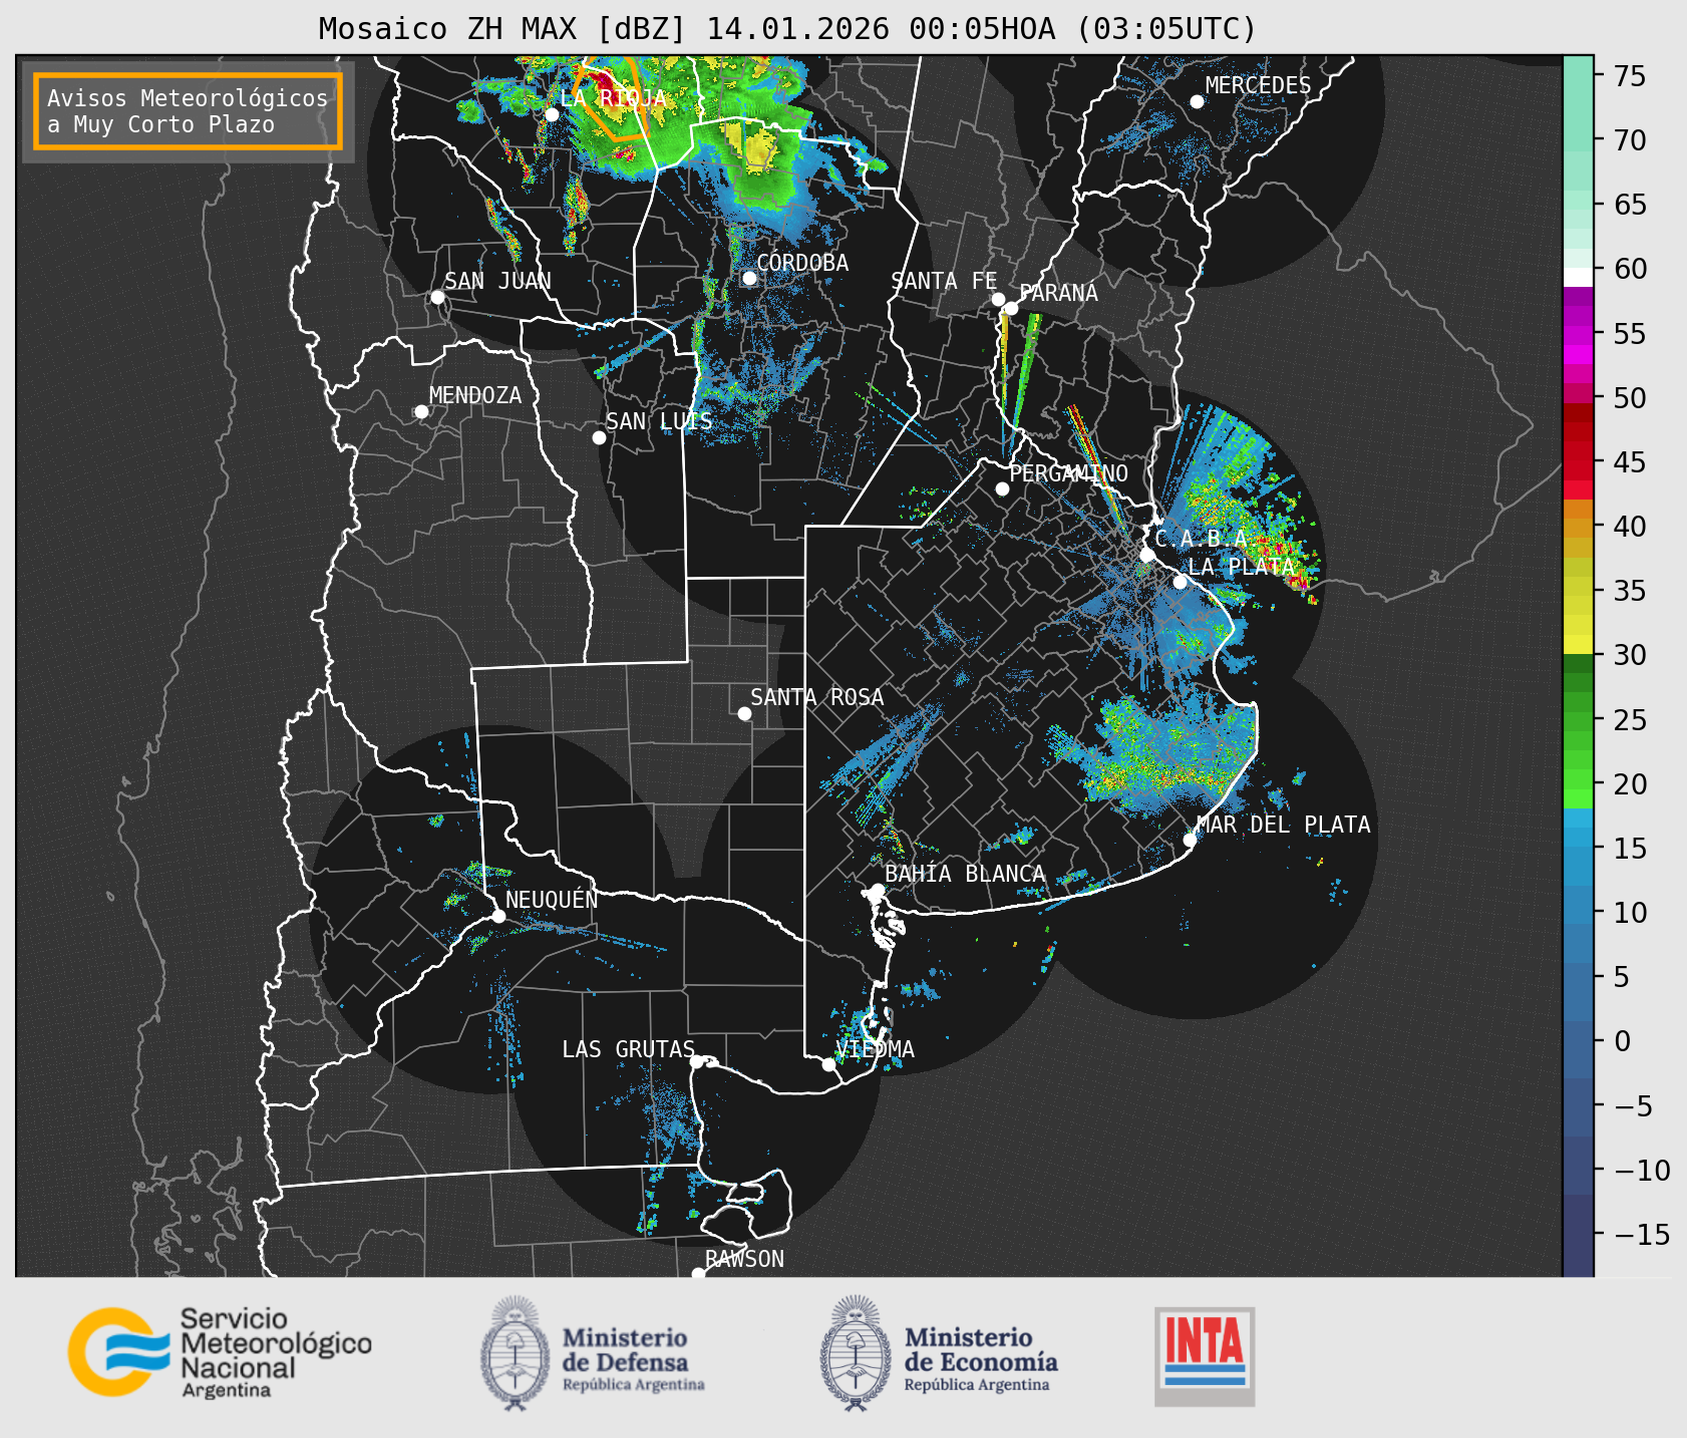
Task: Click the magenta 55 dBZ band on the color bar
Action: click(1578, 334)
